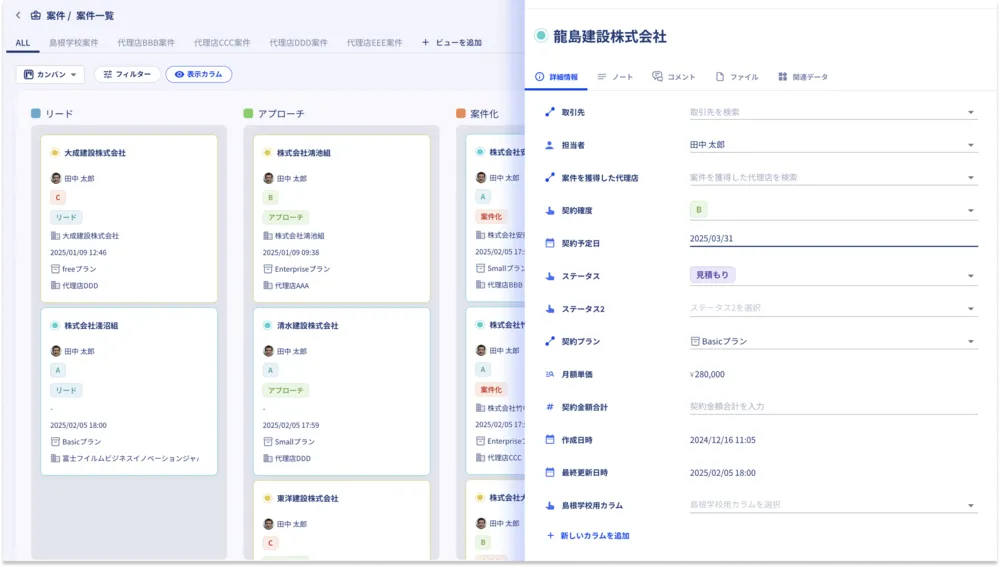Image resolution: width=1000 pixels, height=567 pixels.
Task: Open the 契約確度 dropdown arrow
Action: 970,210
